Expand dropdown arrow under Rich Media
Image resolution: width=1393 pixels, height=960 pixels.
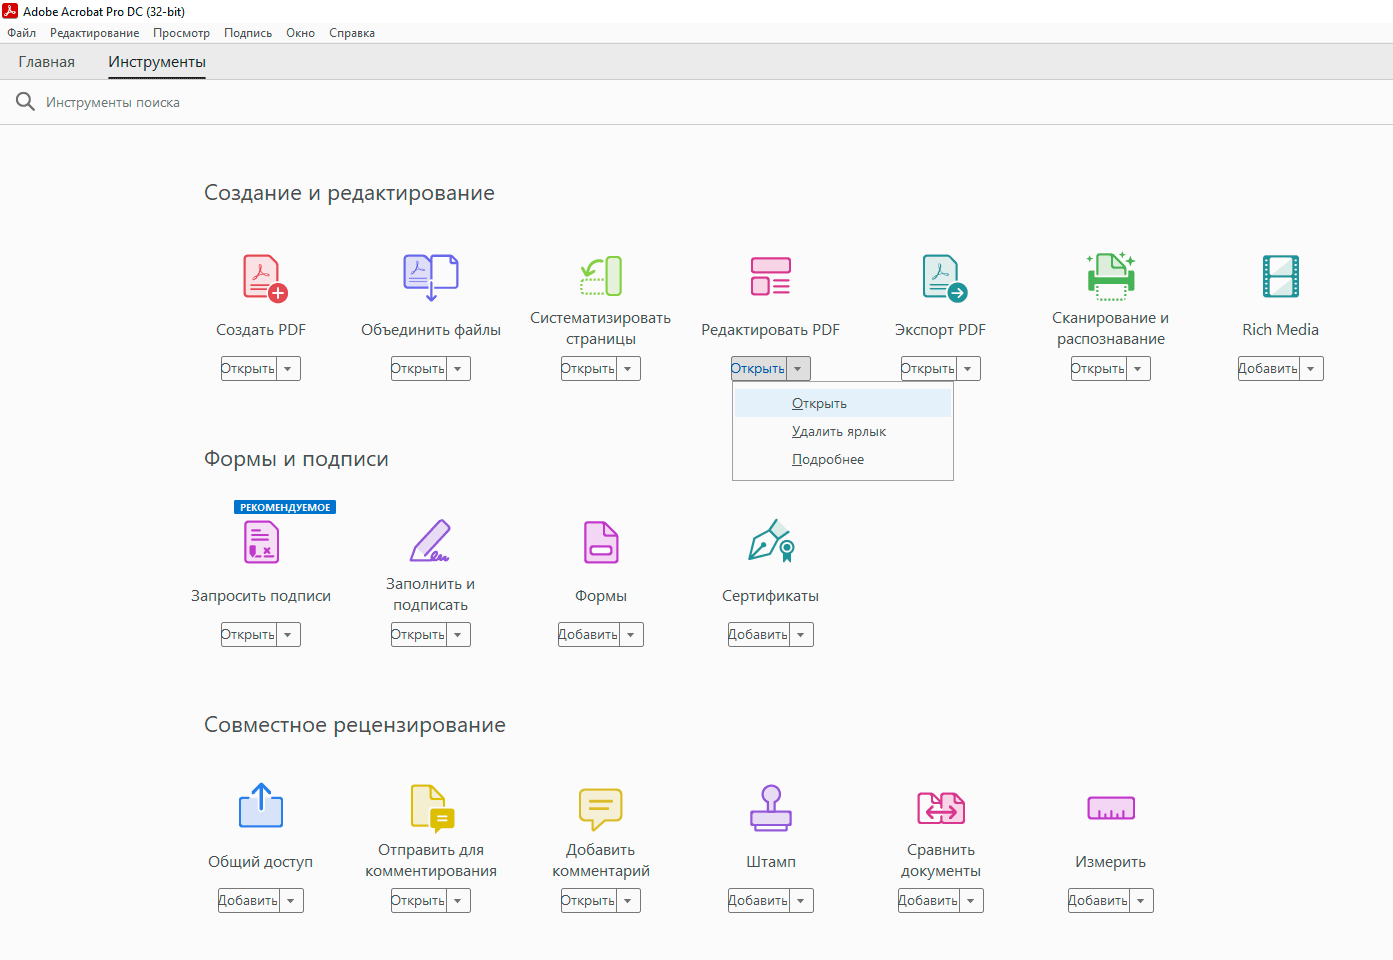(1311, 369)
